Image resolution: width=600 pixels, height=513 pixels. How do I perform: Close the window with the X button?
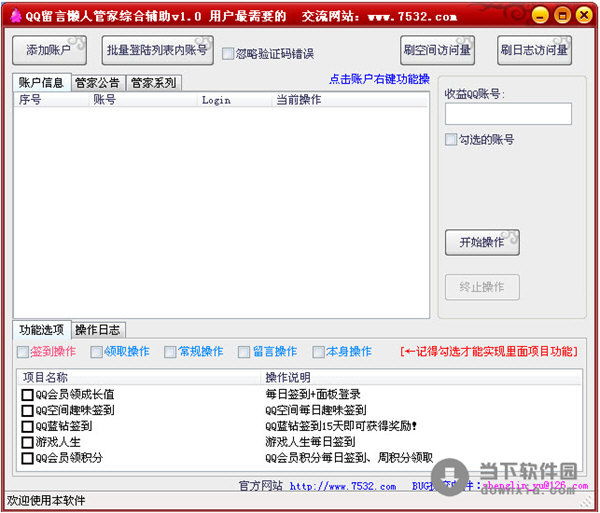tap(584, 16)
